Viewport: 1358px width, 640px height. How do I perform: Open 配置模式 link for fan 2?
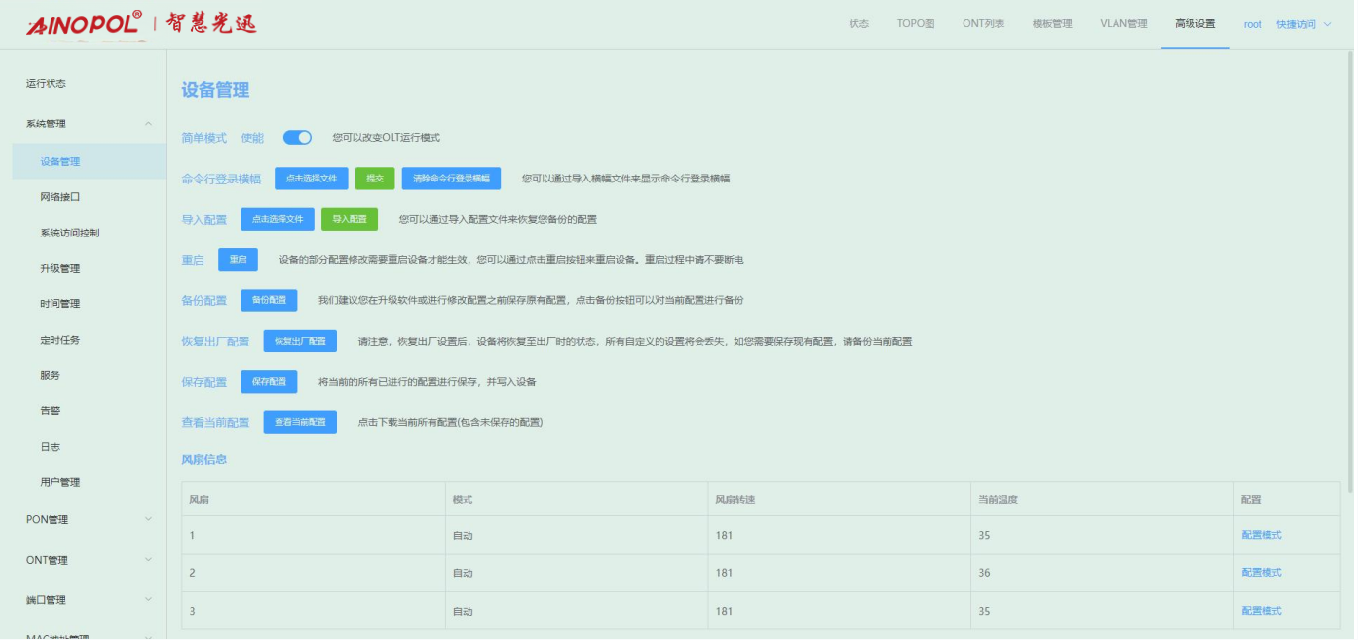click(1261, 573)
